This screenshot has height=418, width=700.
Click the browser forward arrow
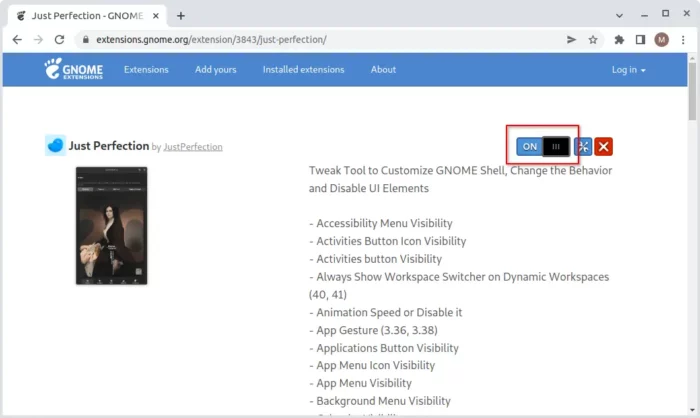click(x=38, y=40)
